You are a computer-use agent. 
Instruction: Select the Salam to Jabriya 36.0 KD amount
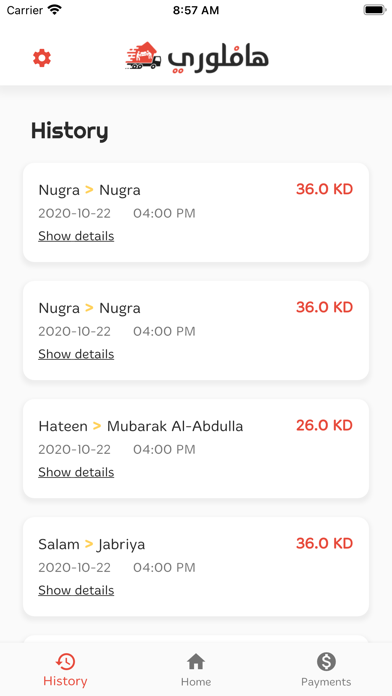325,543
